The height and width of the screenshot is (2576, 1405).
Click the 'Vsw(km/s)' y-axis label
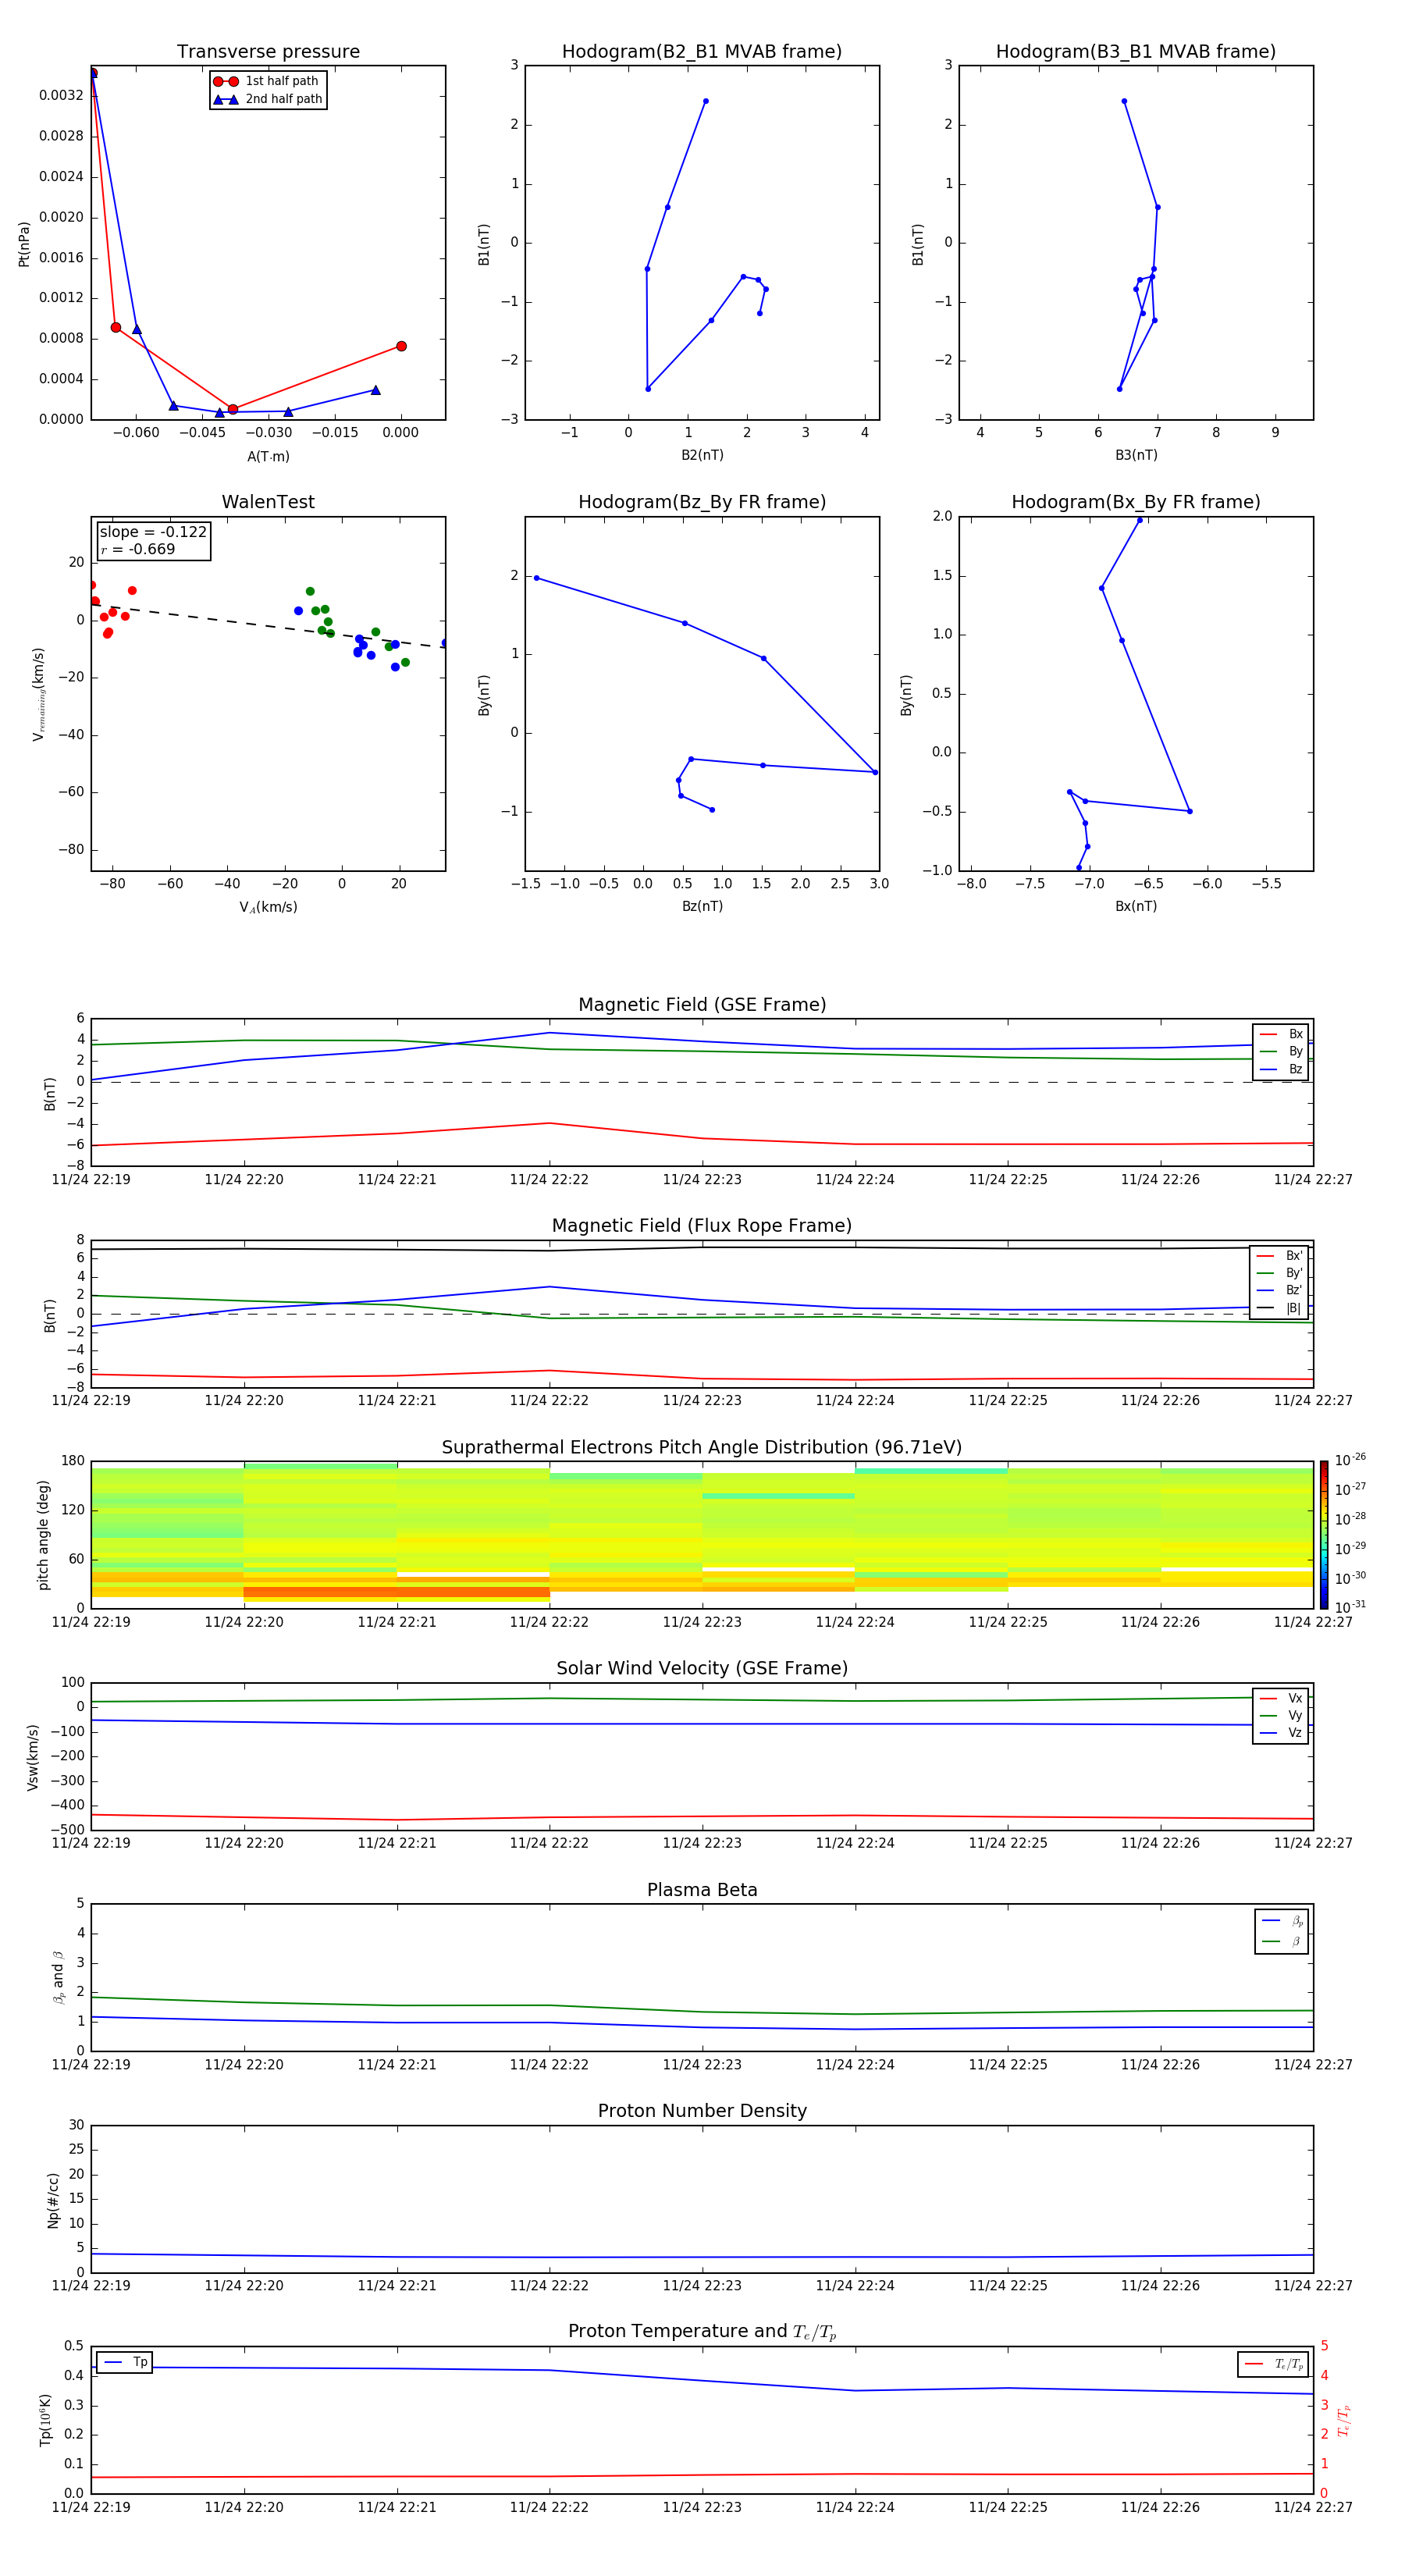tap(33, 1756)
